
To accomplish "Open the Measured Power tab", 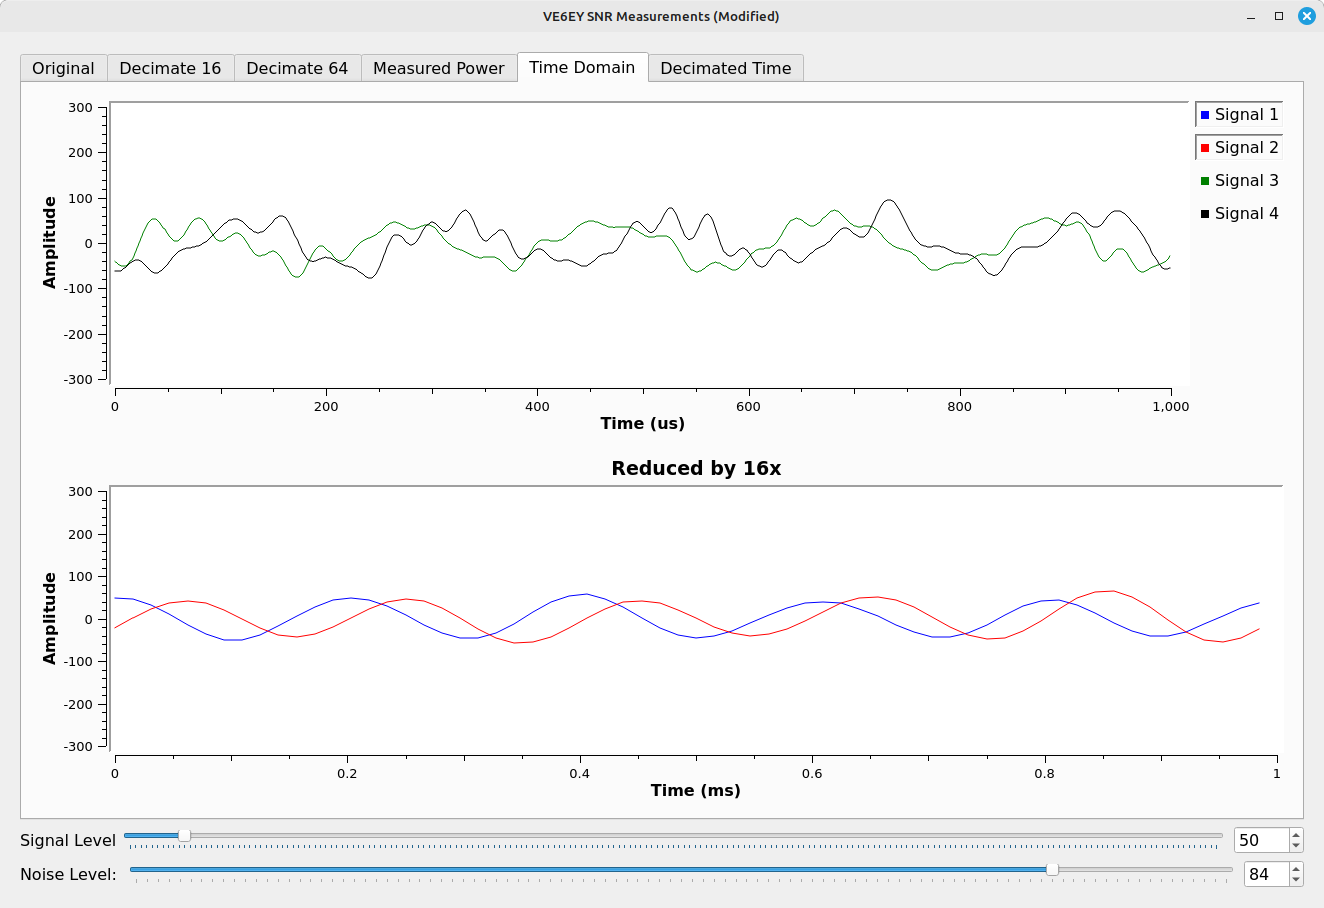I will 438,68.
